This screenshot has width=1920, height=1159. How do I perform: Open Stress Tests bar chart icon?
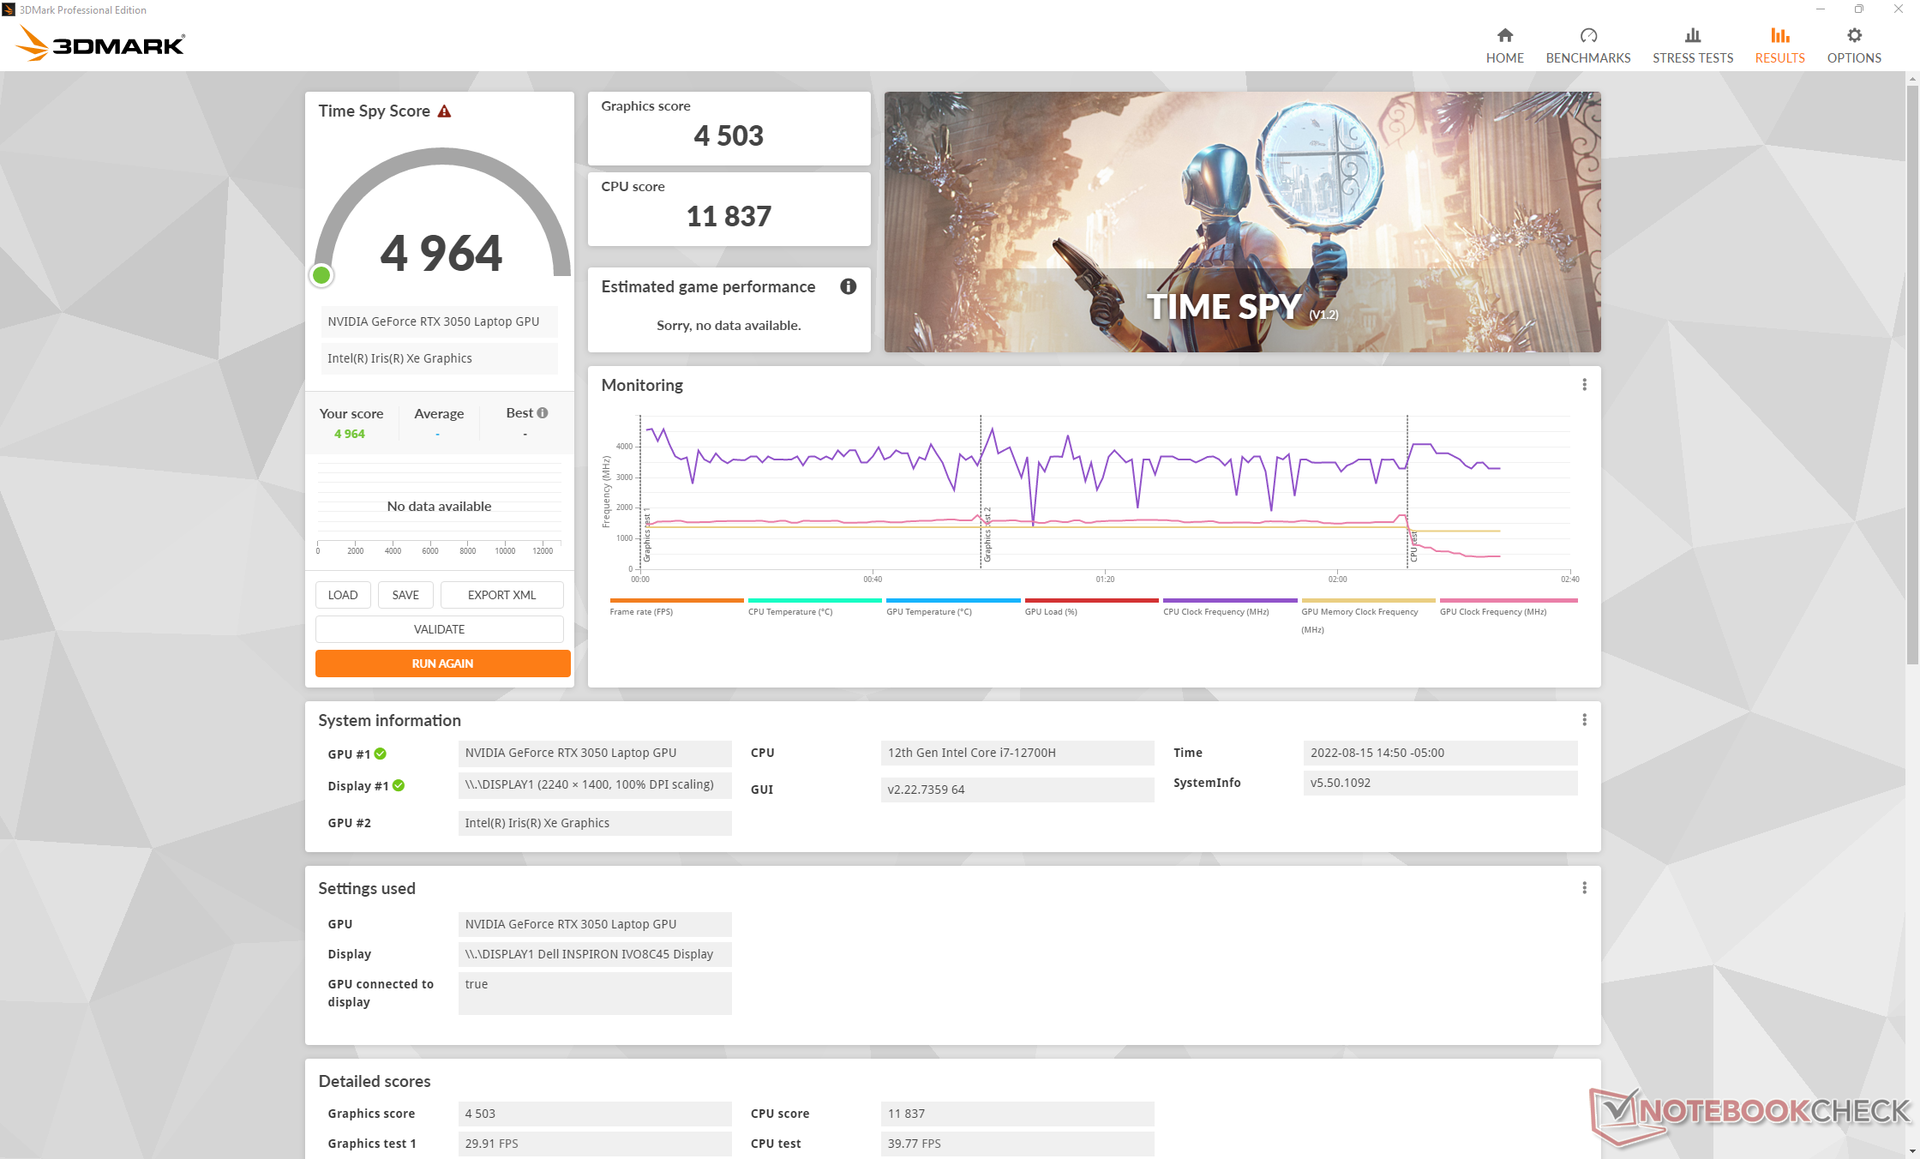pos(1692,36)
